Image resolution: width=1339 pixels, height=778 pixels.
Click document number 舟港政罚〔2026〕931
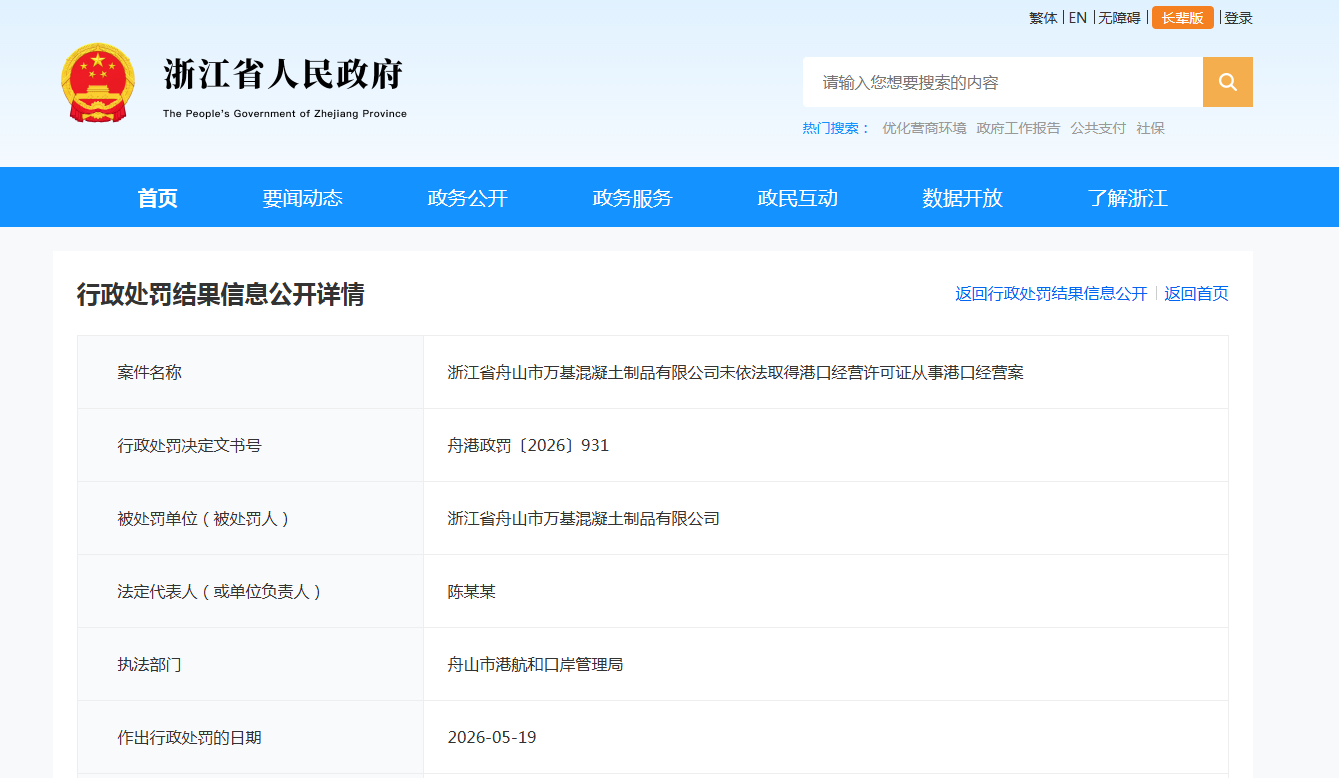[x=528, y=446]
